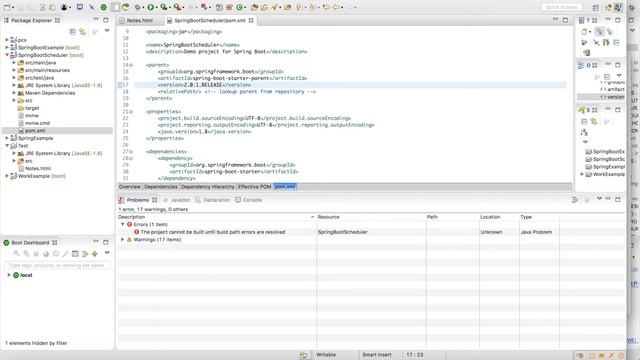Click the Quick Access search field
This screenshot has width=640, height=360.
(562, 7)
